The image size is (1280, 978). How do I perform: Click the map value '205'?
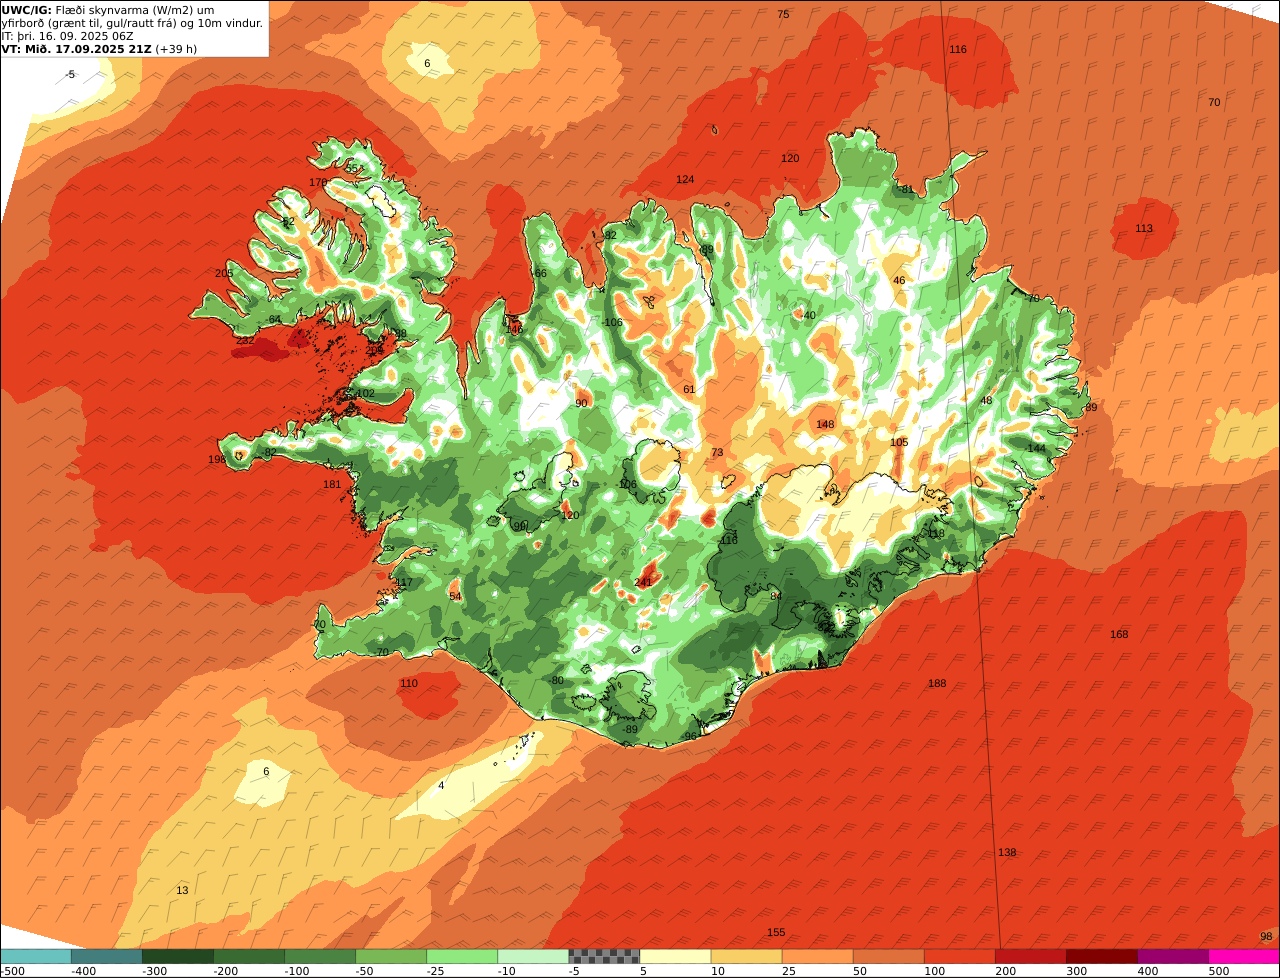pyautogui.click(x=224, y=273)
